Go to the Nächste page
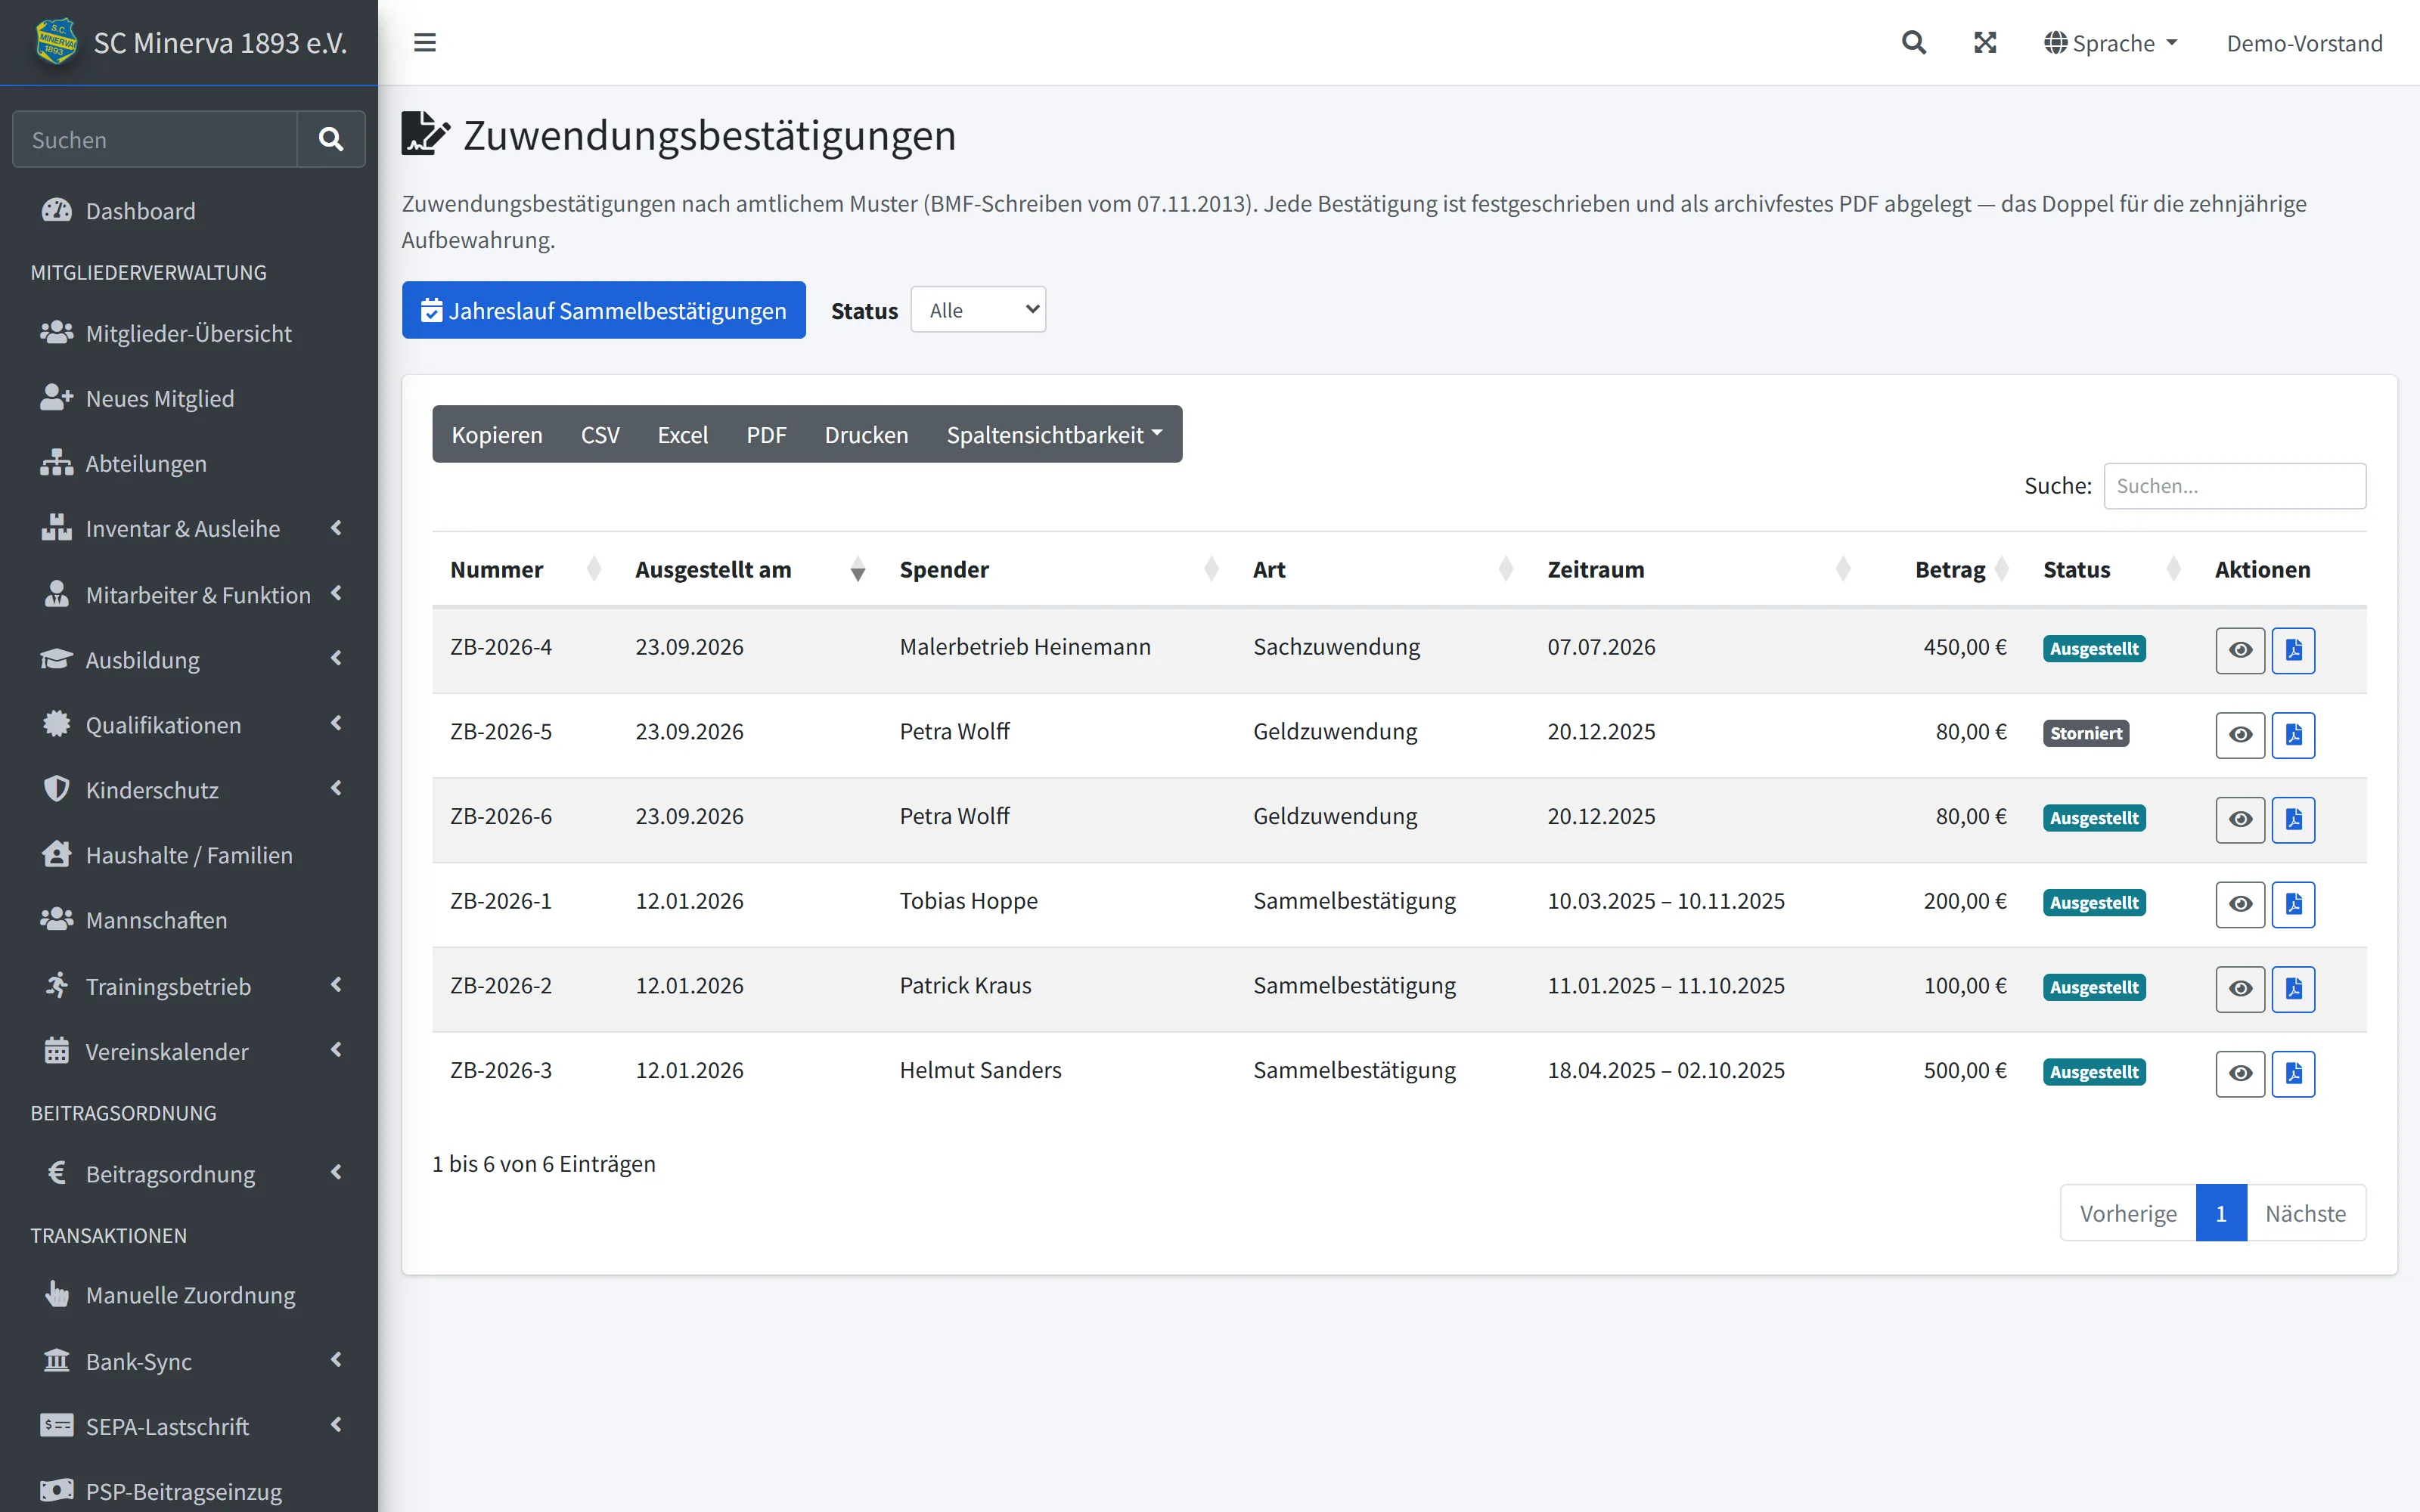The image size is (2420, 1512). [2305, 1213]
